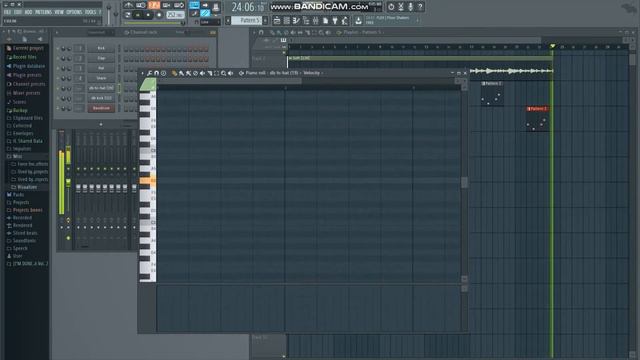Click the highlighted orange piano key
Viewport: 640px width, 360px height.
click(x=147, y=180)
